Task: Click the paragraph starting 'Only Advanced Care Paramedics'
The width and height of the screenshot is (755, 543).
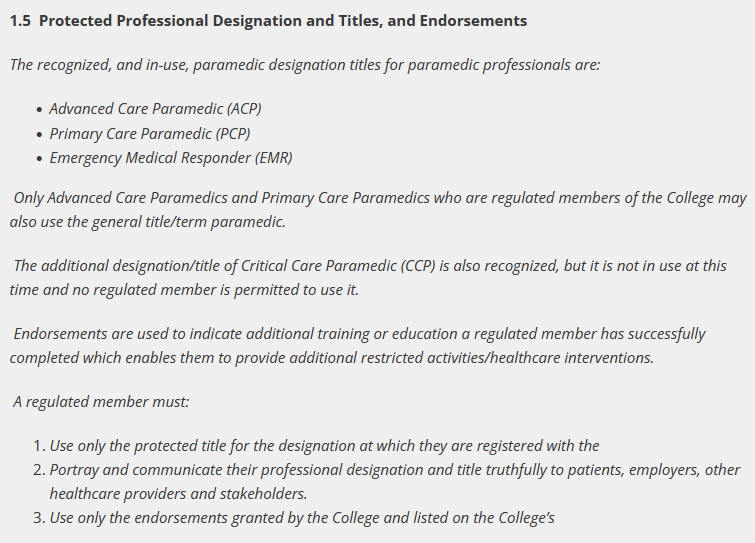Action: click(x=379, y=198)
